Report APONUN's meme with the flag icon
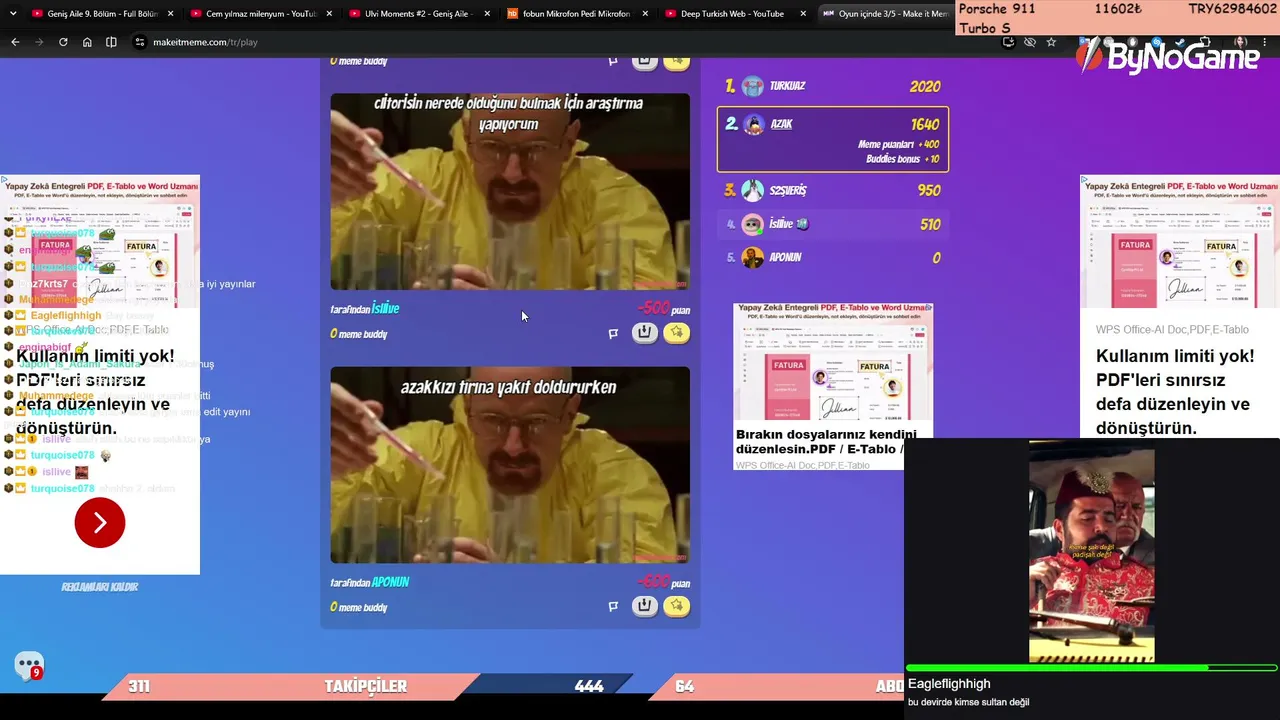 613,606
